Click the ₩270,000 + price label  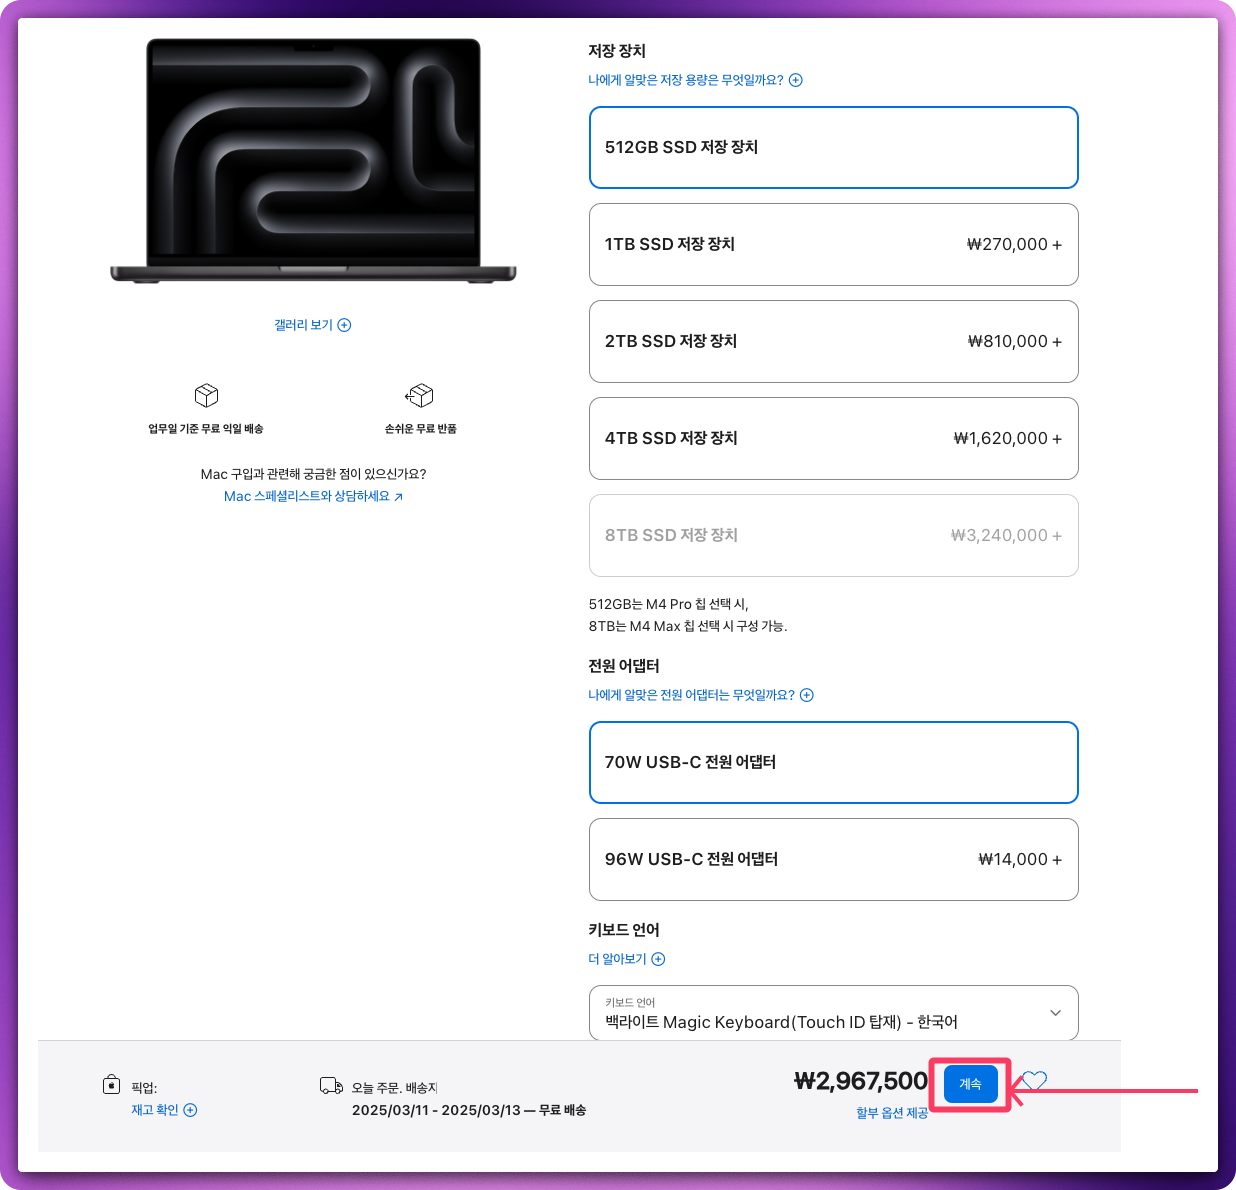pyautogui.click(x=1014, y=244)
